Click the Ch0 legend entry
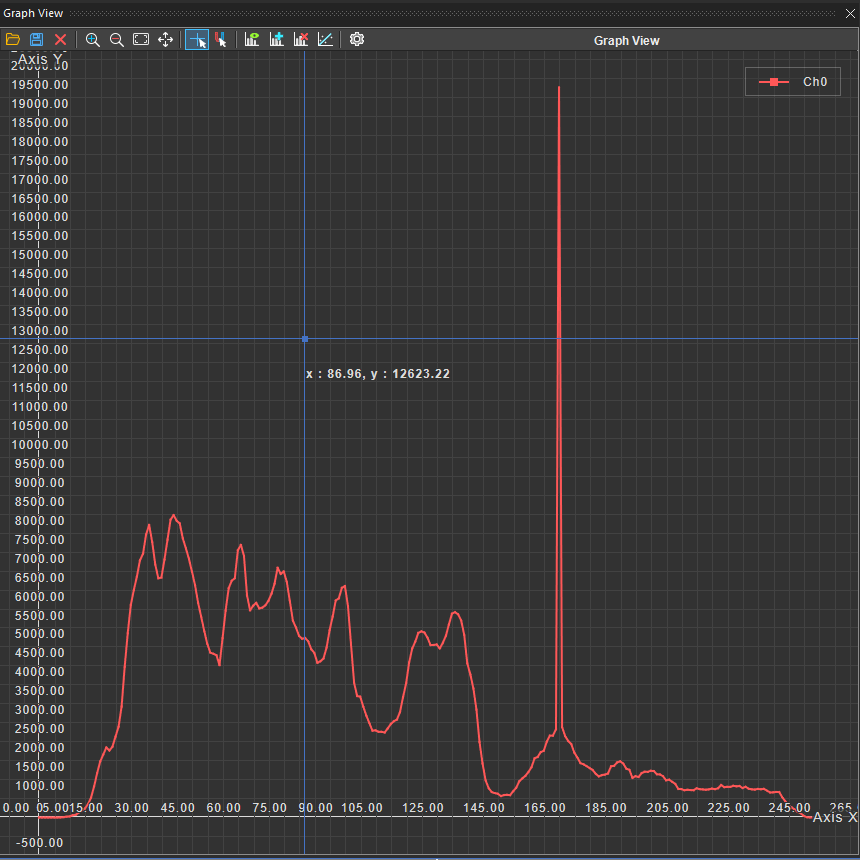This screenshot has height=860, width=860. point(793,82)
